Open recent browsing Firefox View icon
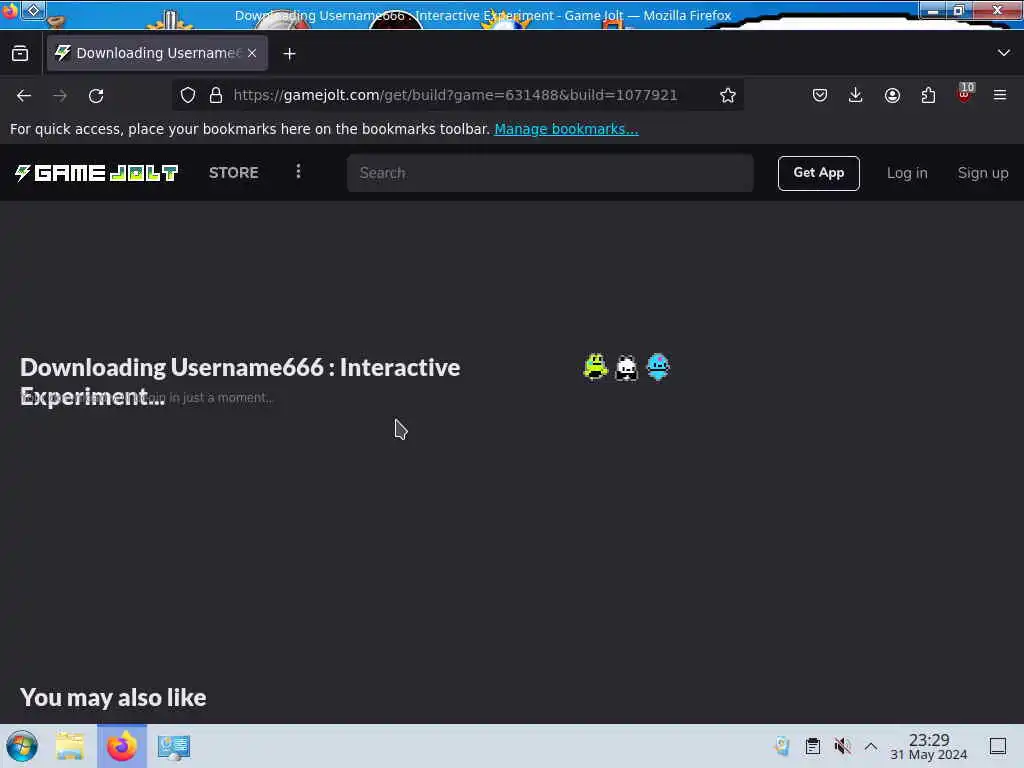Viewport: 1024px width, 768px height. (20, 54)
